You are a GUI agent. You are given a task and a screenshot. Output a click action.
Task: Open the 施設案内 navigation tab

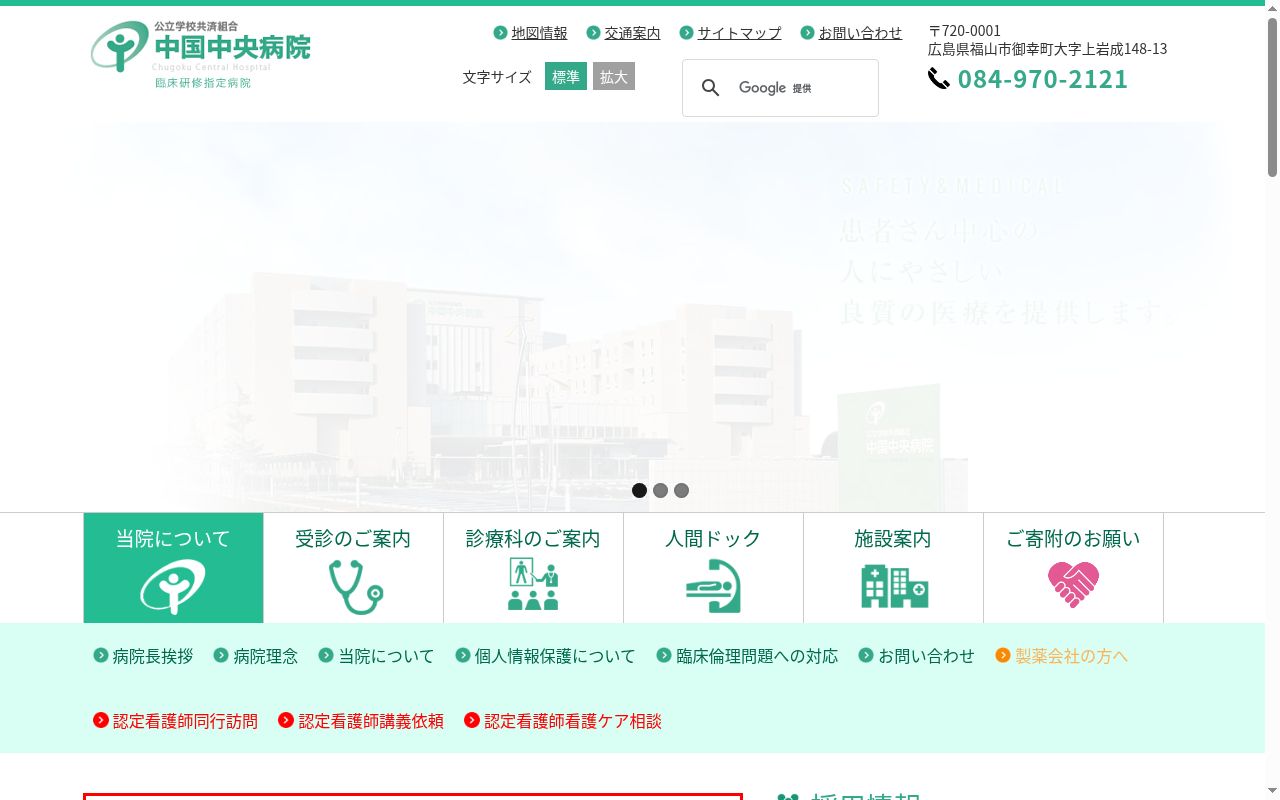point(893,568)
